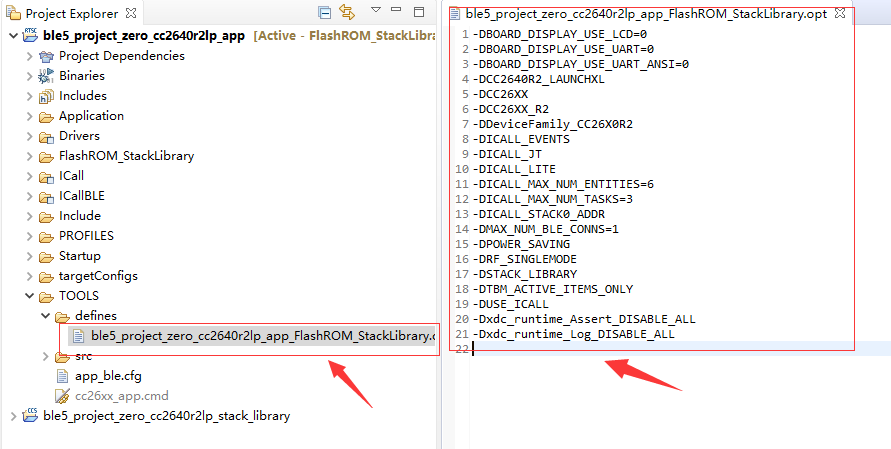891x449 pixels.
Task: Click line -DSTACK_LIBRARY in editor
Action: (x=524, y=274)
